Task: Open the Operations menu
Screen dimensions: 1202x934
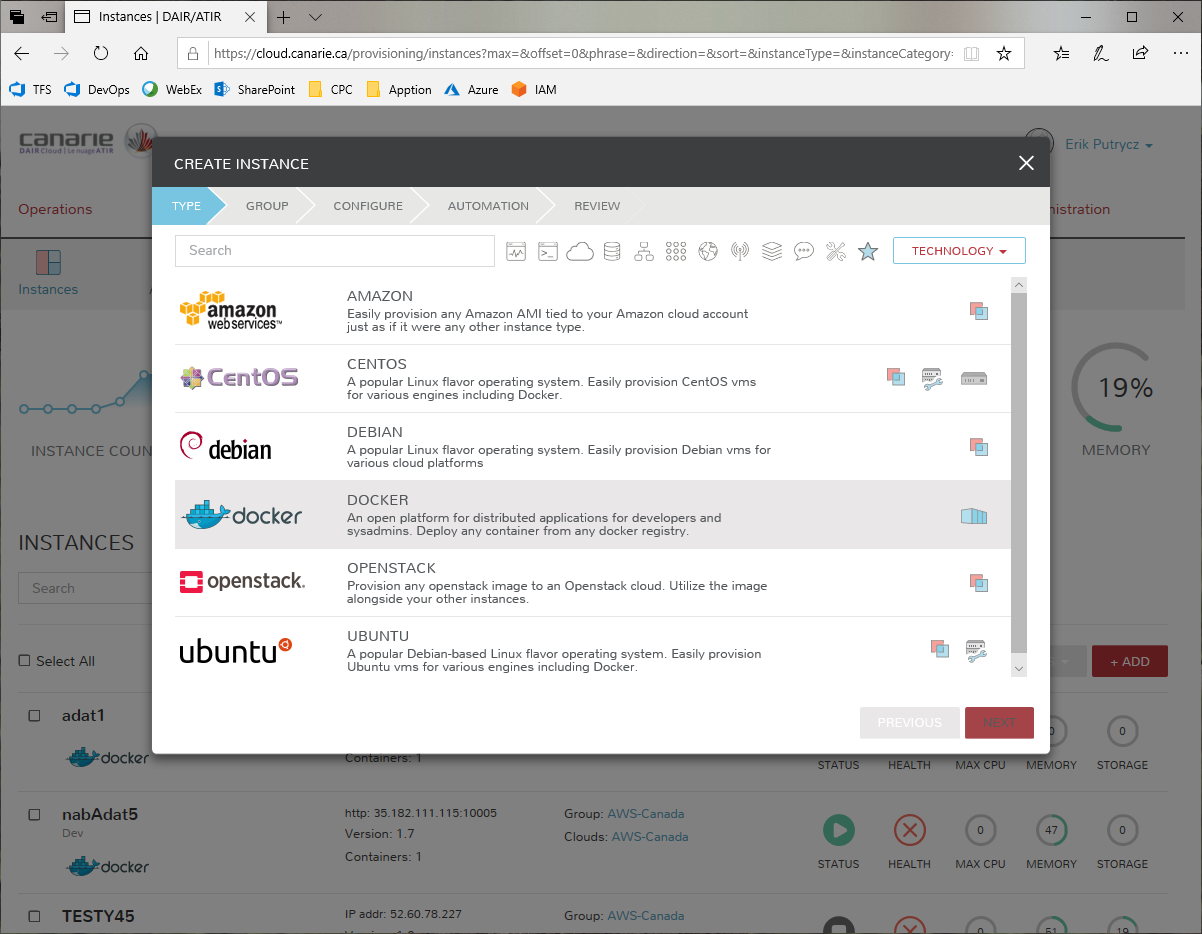Action: [55, 209]
